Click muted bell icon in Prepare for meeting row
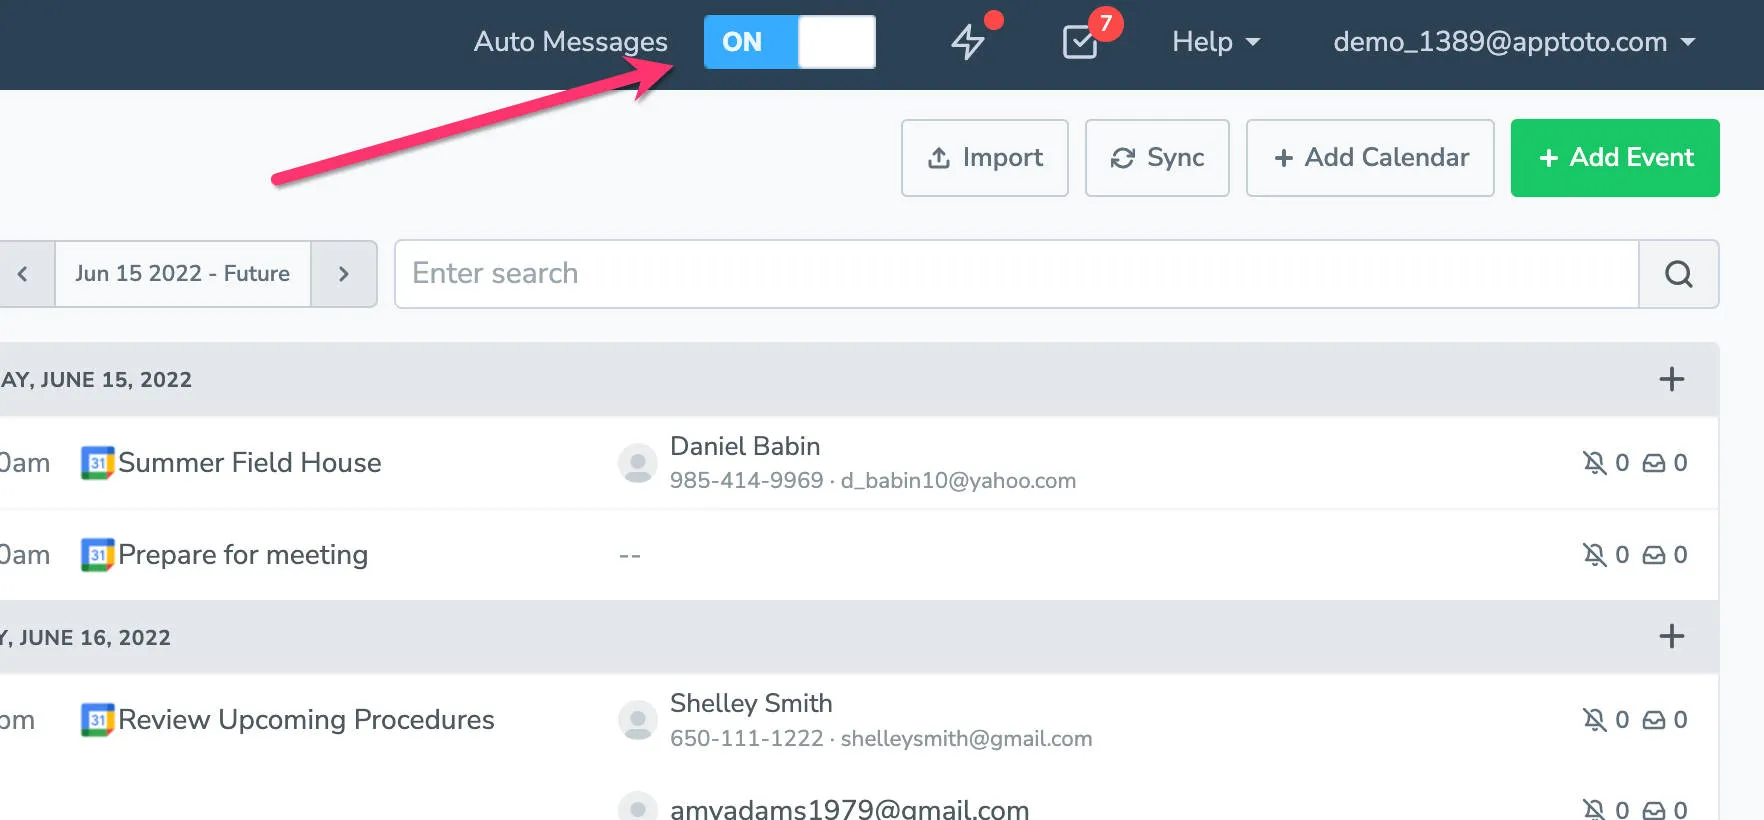Image resolution: width=1764 pixels, height=820 pixels. pos(1594,555)
